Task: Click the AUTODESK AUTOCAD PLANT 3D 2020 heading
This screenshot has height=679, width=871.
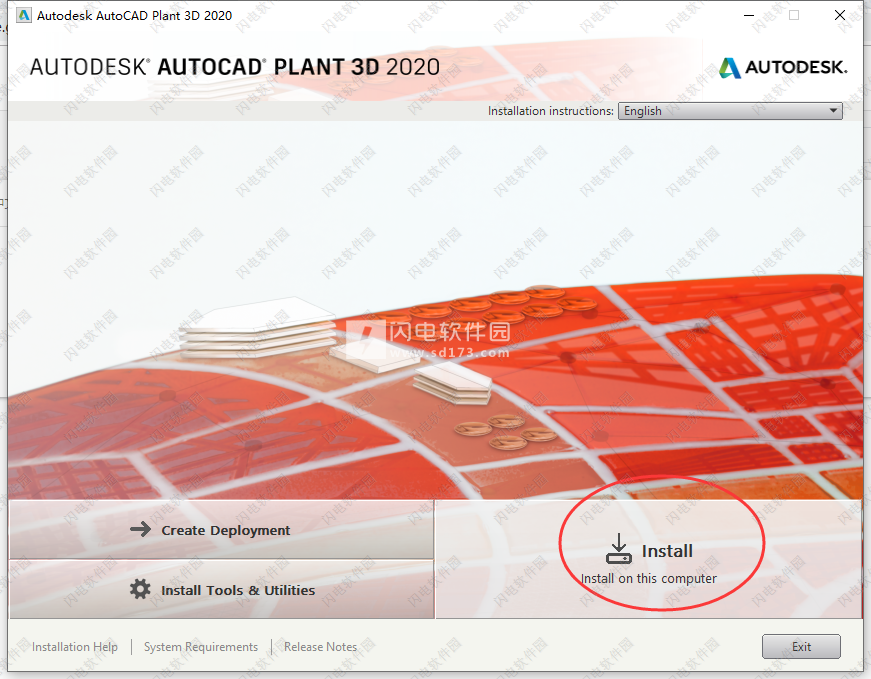Action: [x=234, y=67]
